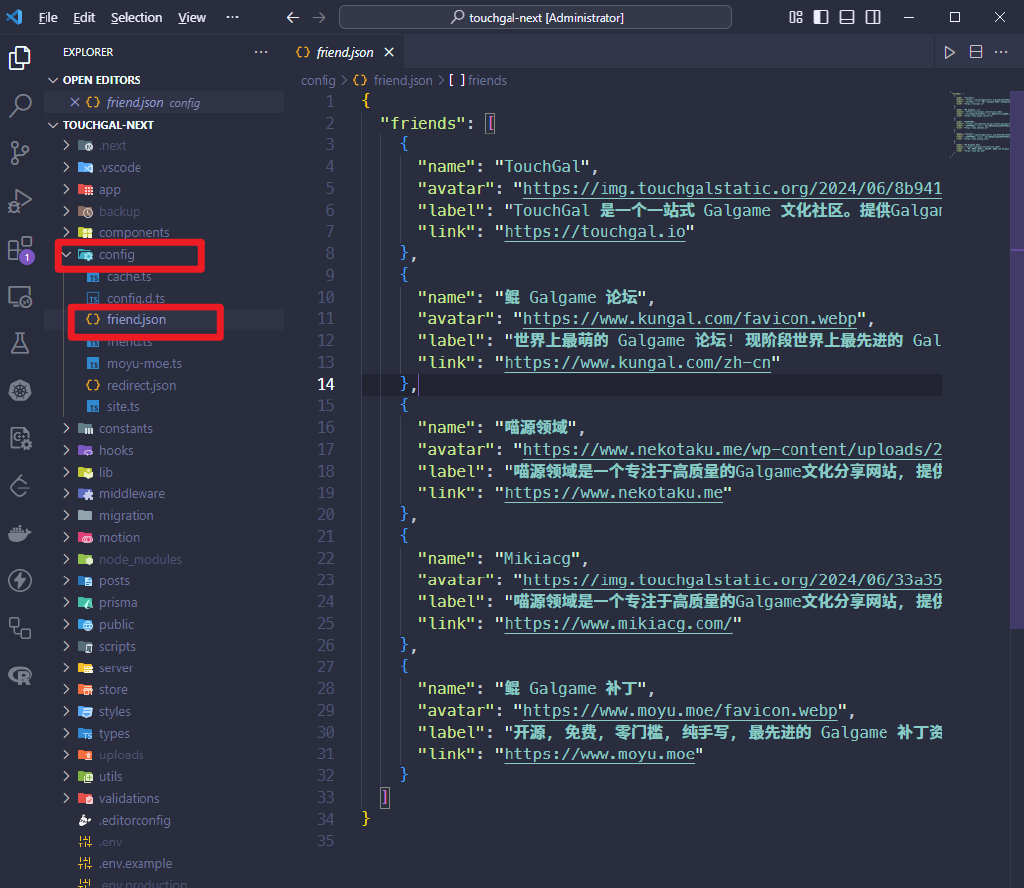Screen dimensions: 1024x888
Task: Open the Source Control view
Action: pyautogui.click(x=20, y=152)
